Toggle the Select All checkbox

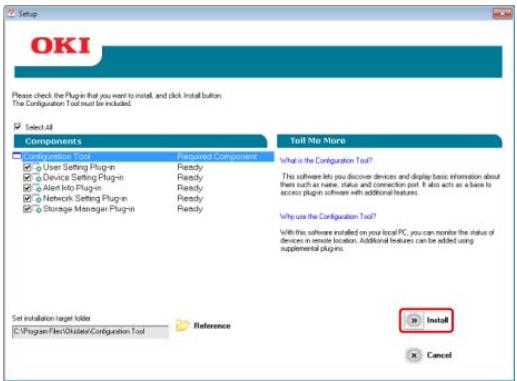pos(17,127)
